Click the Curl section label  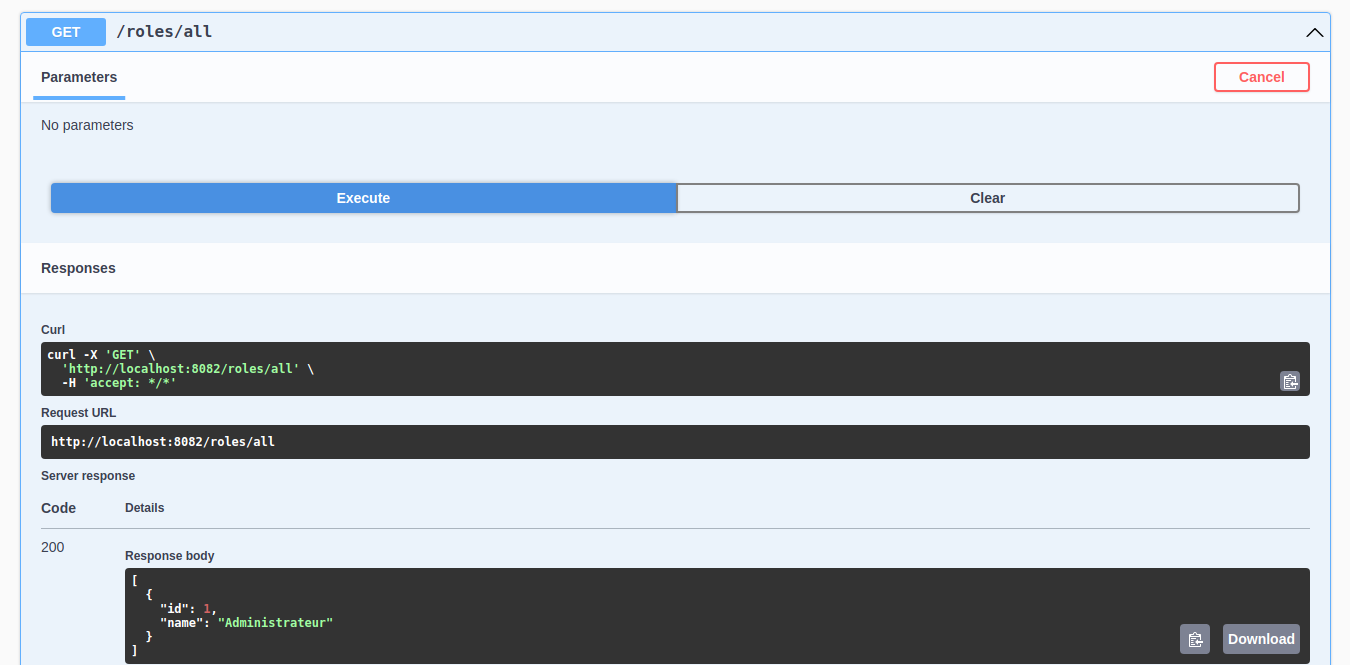(x=52, y=329)
